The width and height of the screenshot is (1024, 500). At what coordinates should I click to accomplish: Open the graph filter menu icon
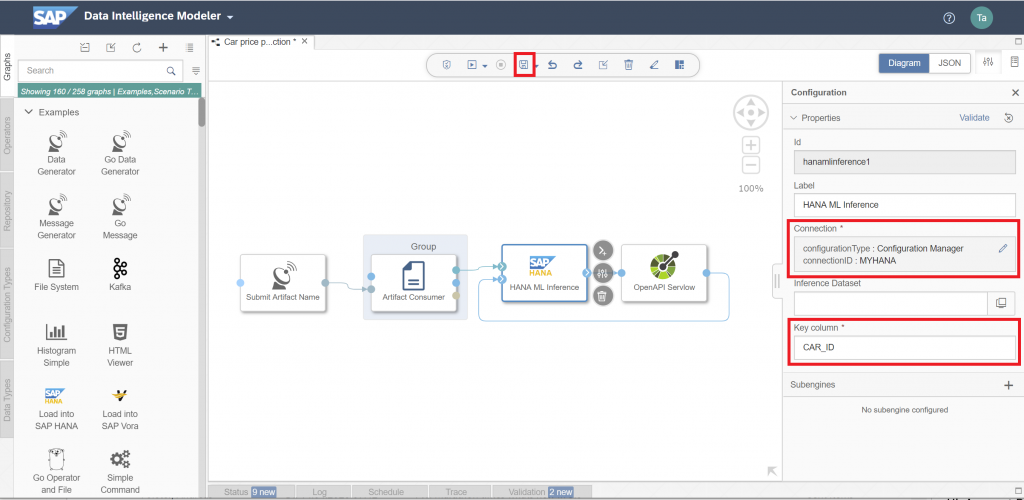tap(196, 70)
